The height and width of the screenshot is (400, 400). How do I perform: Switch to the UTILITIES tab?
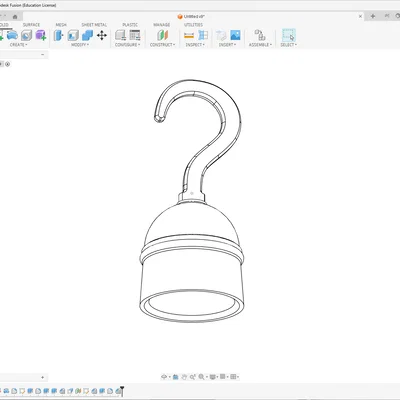[x=193, y=25]
